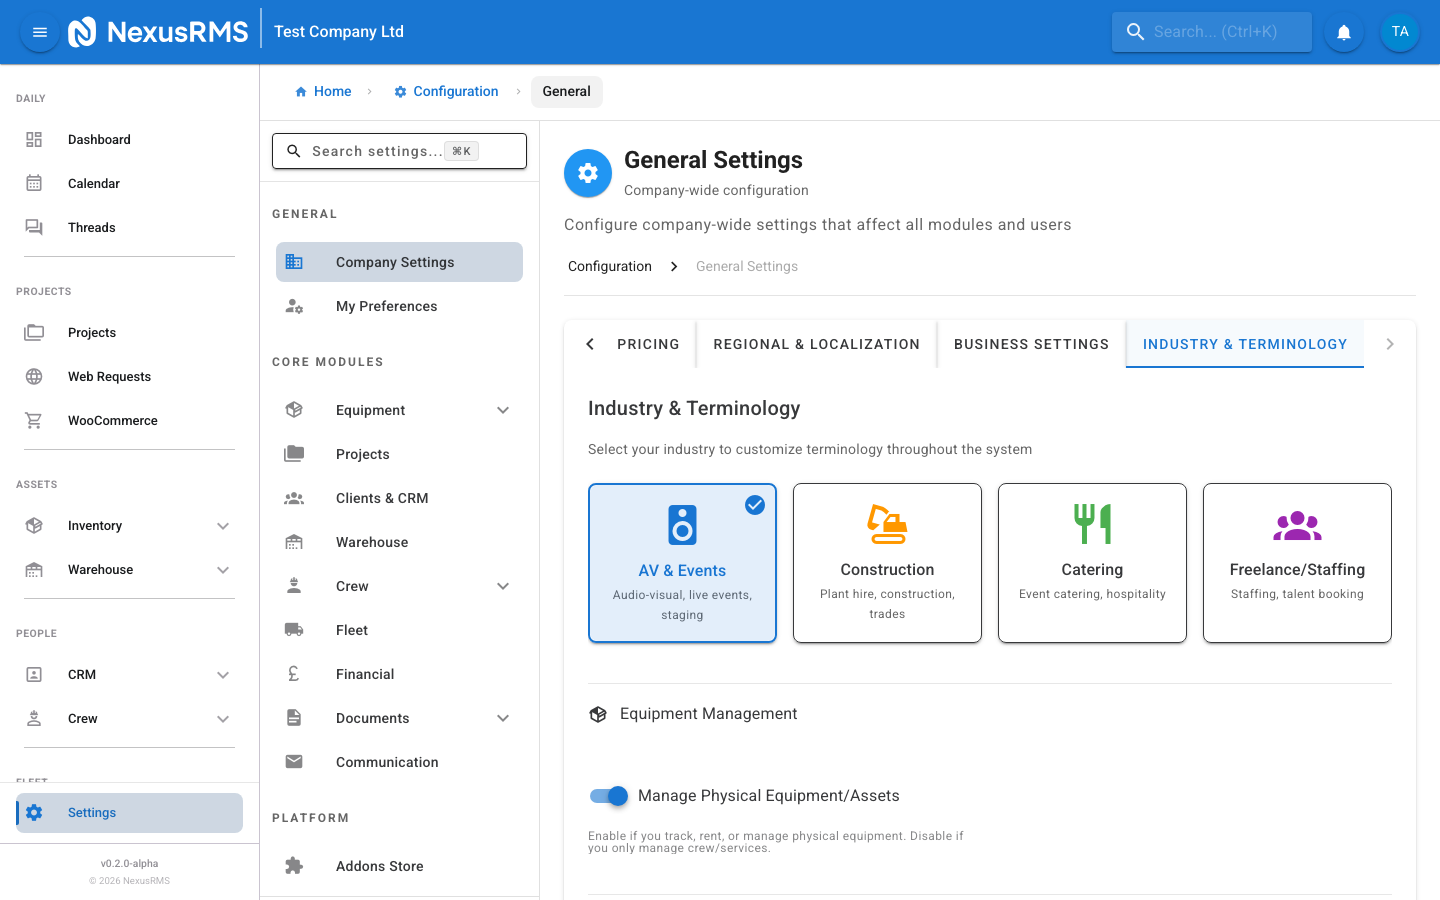Click the Calendar icon in the sidebar
The width and height of the screenshot is (1440, 900).
(x=33, y=183)
